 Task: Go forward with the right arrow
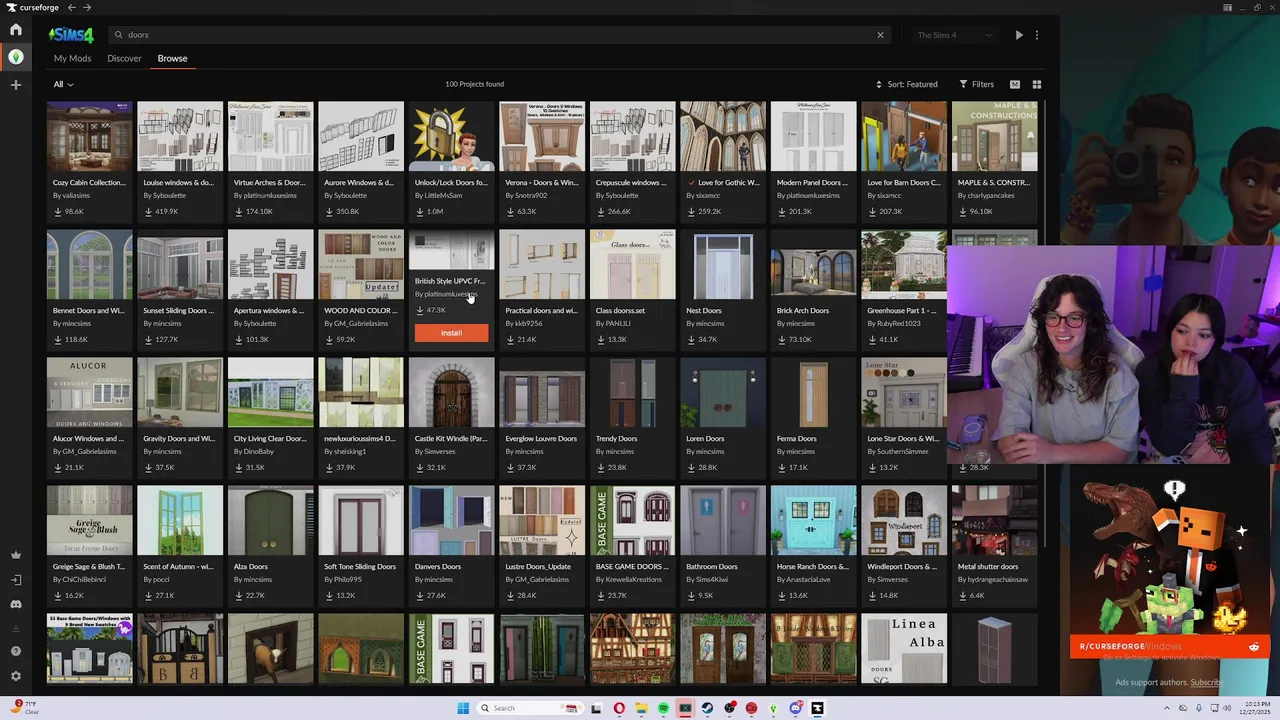(x=87, y=8)
